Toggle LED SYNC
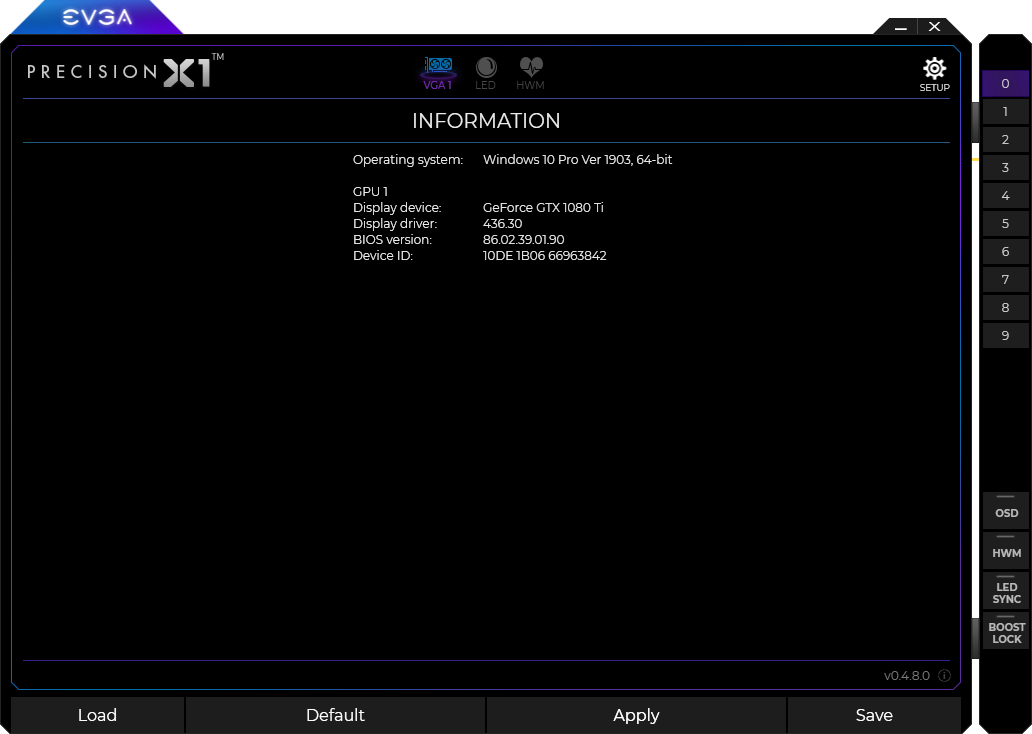 1006,590
